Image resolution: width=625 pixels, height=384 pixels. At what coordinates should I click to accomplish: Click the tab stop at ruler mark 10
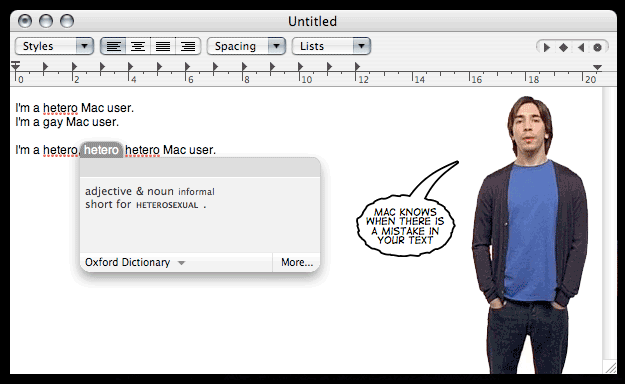pyautogui.click(x=301, y=66)
